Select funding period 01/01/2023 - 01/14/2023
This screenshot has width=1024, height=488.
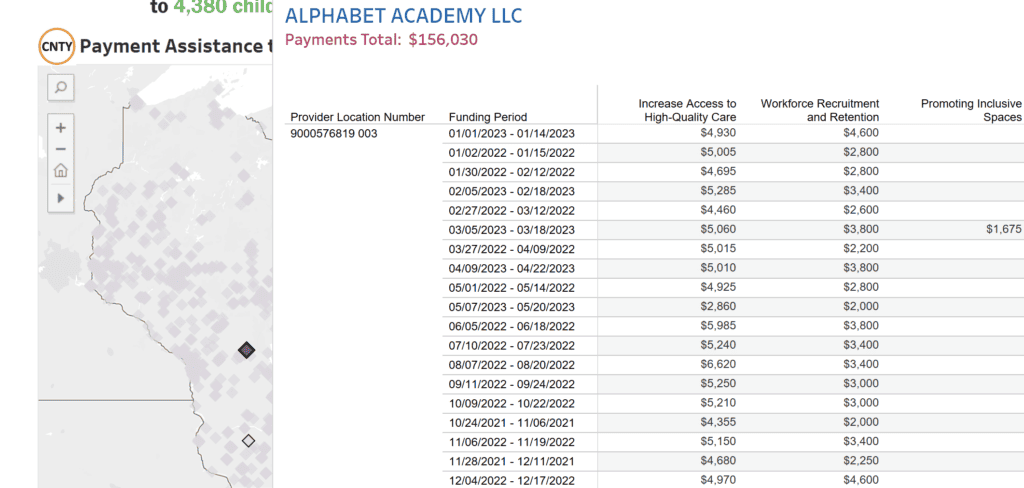[x=512, y=133]
